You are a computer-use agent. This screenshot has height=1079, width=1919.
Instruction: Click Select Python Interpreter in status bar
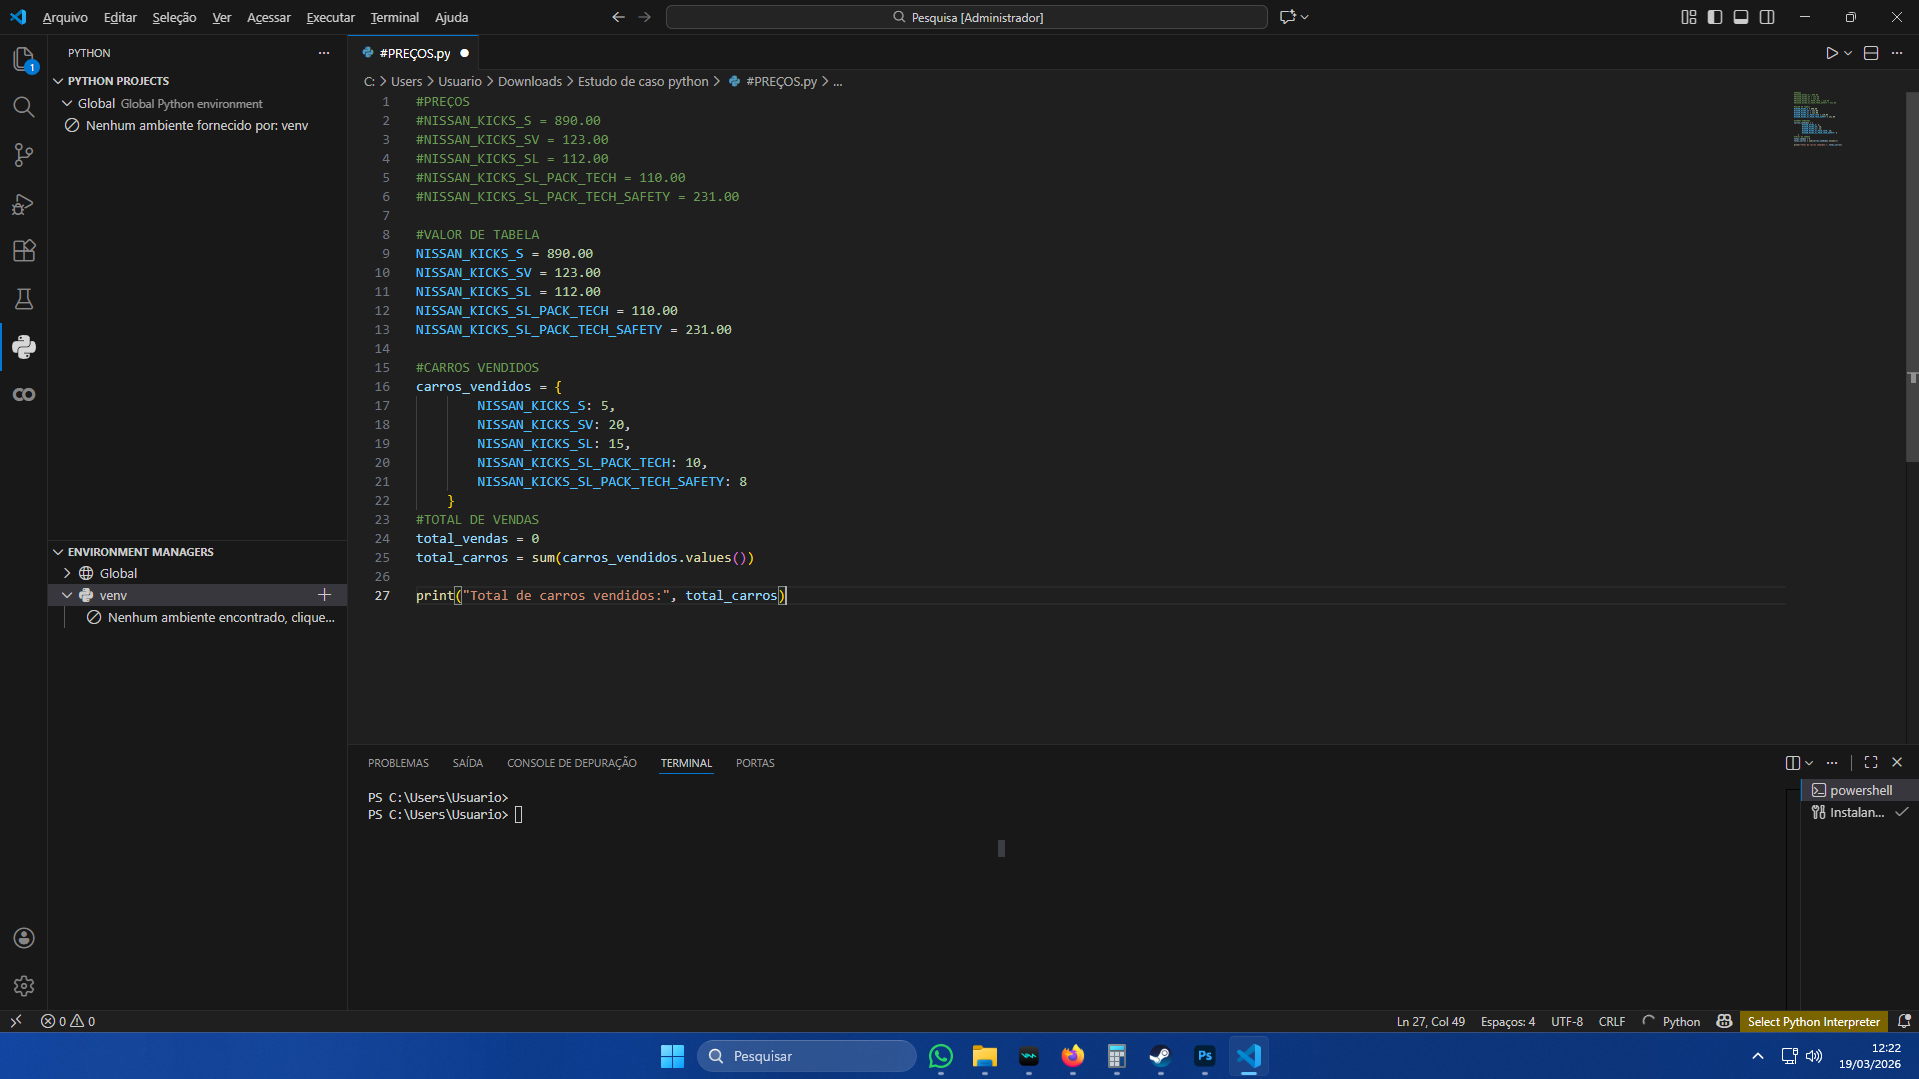(x=1813, y=1021)
